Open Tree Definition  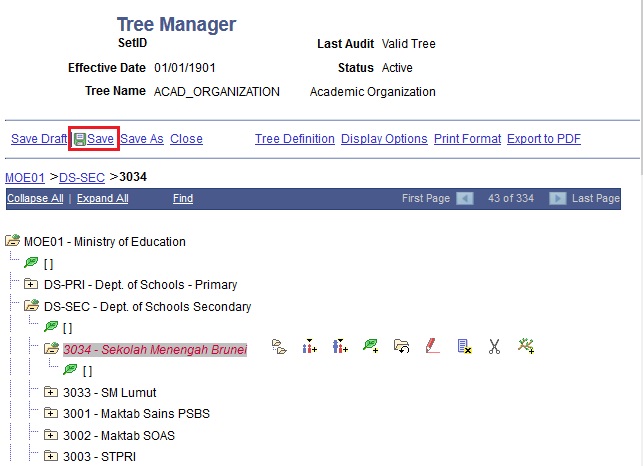point(295,139)
